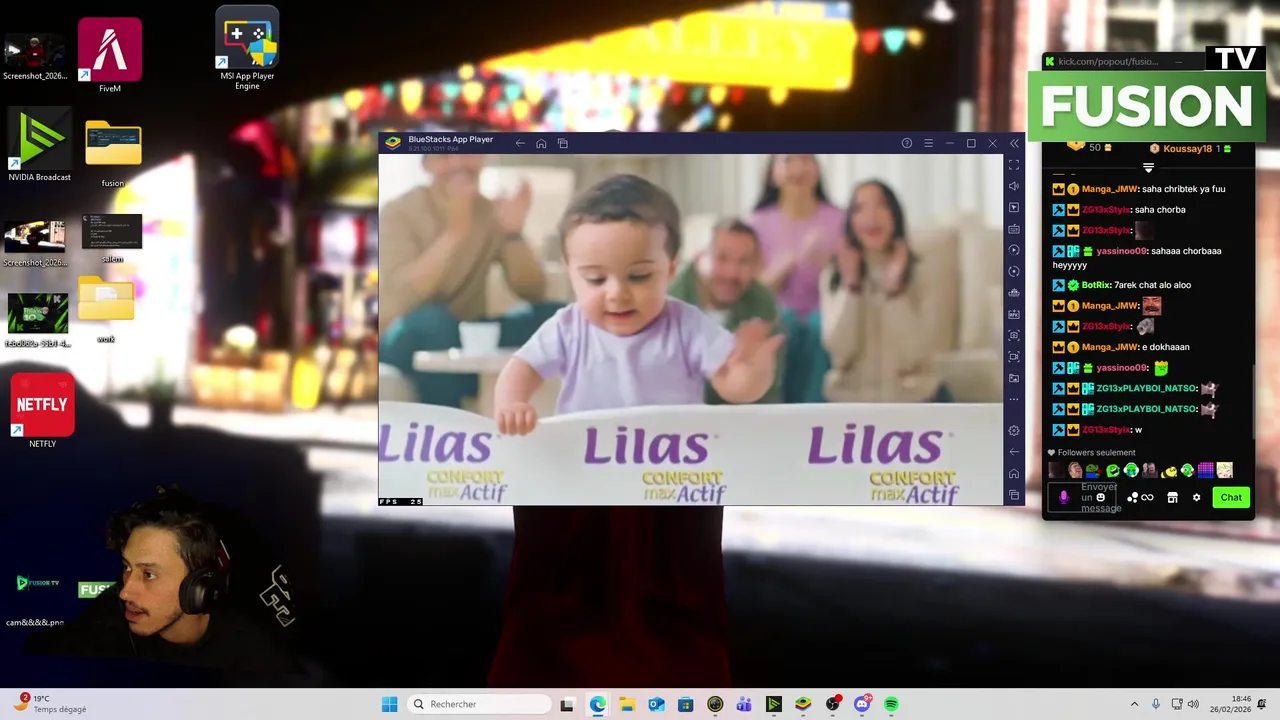
Task: Expand pinned chat collapse arrow
Action: [x=1148, y=168]
